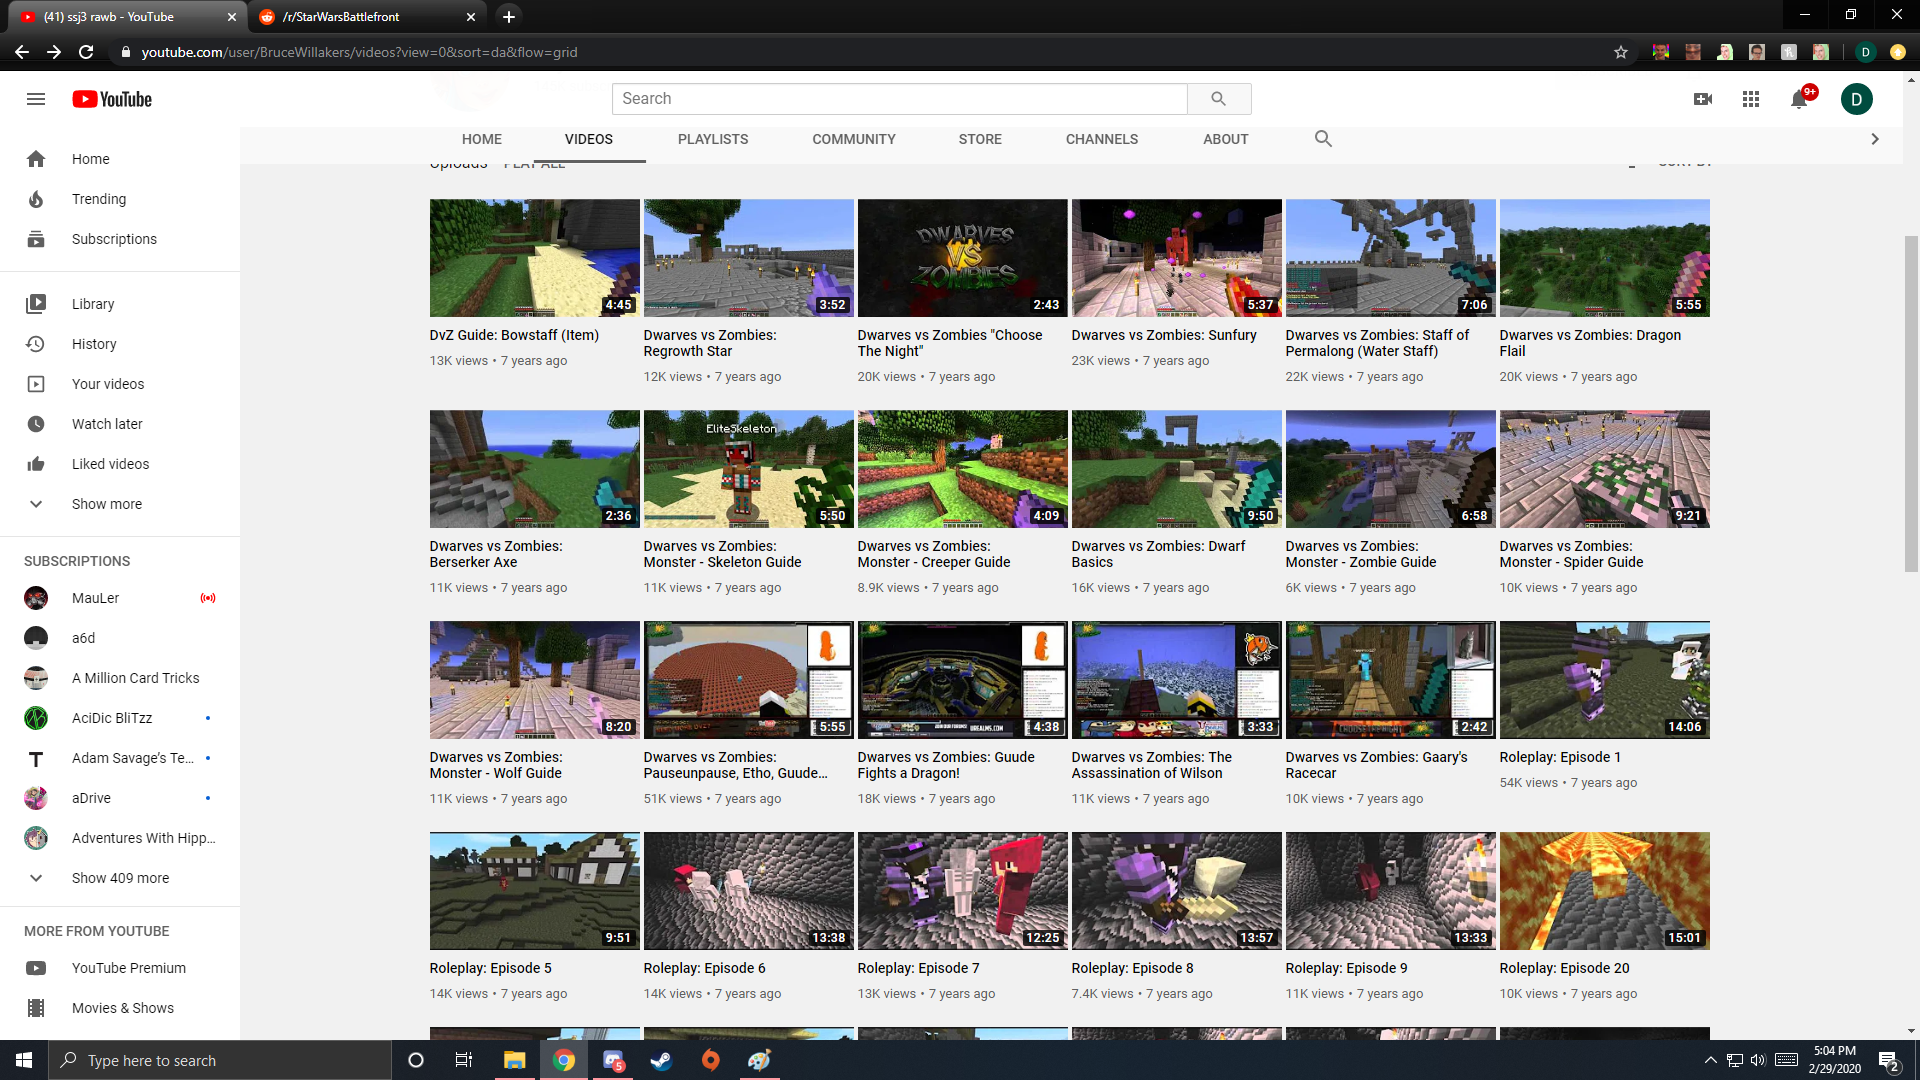The image size is (1920, 1080).
Task: Open Home in the sidebar
Action: coord(120,159)
